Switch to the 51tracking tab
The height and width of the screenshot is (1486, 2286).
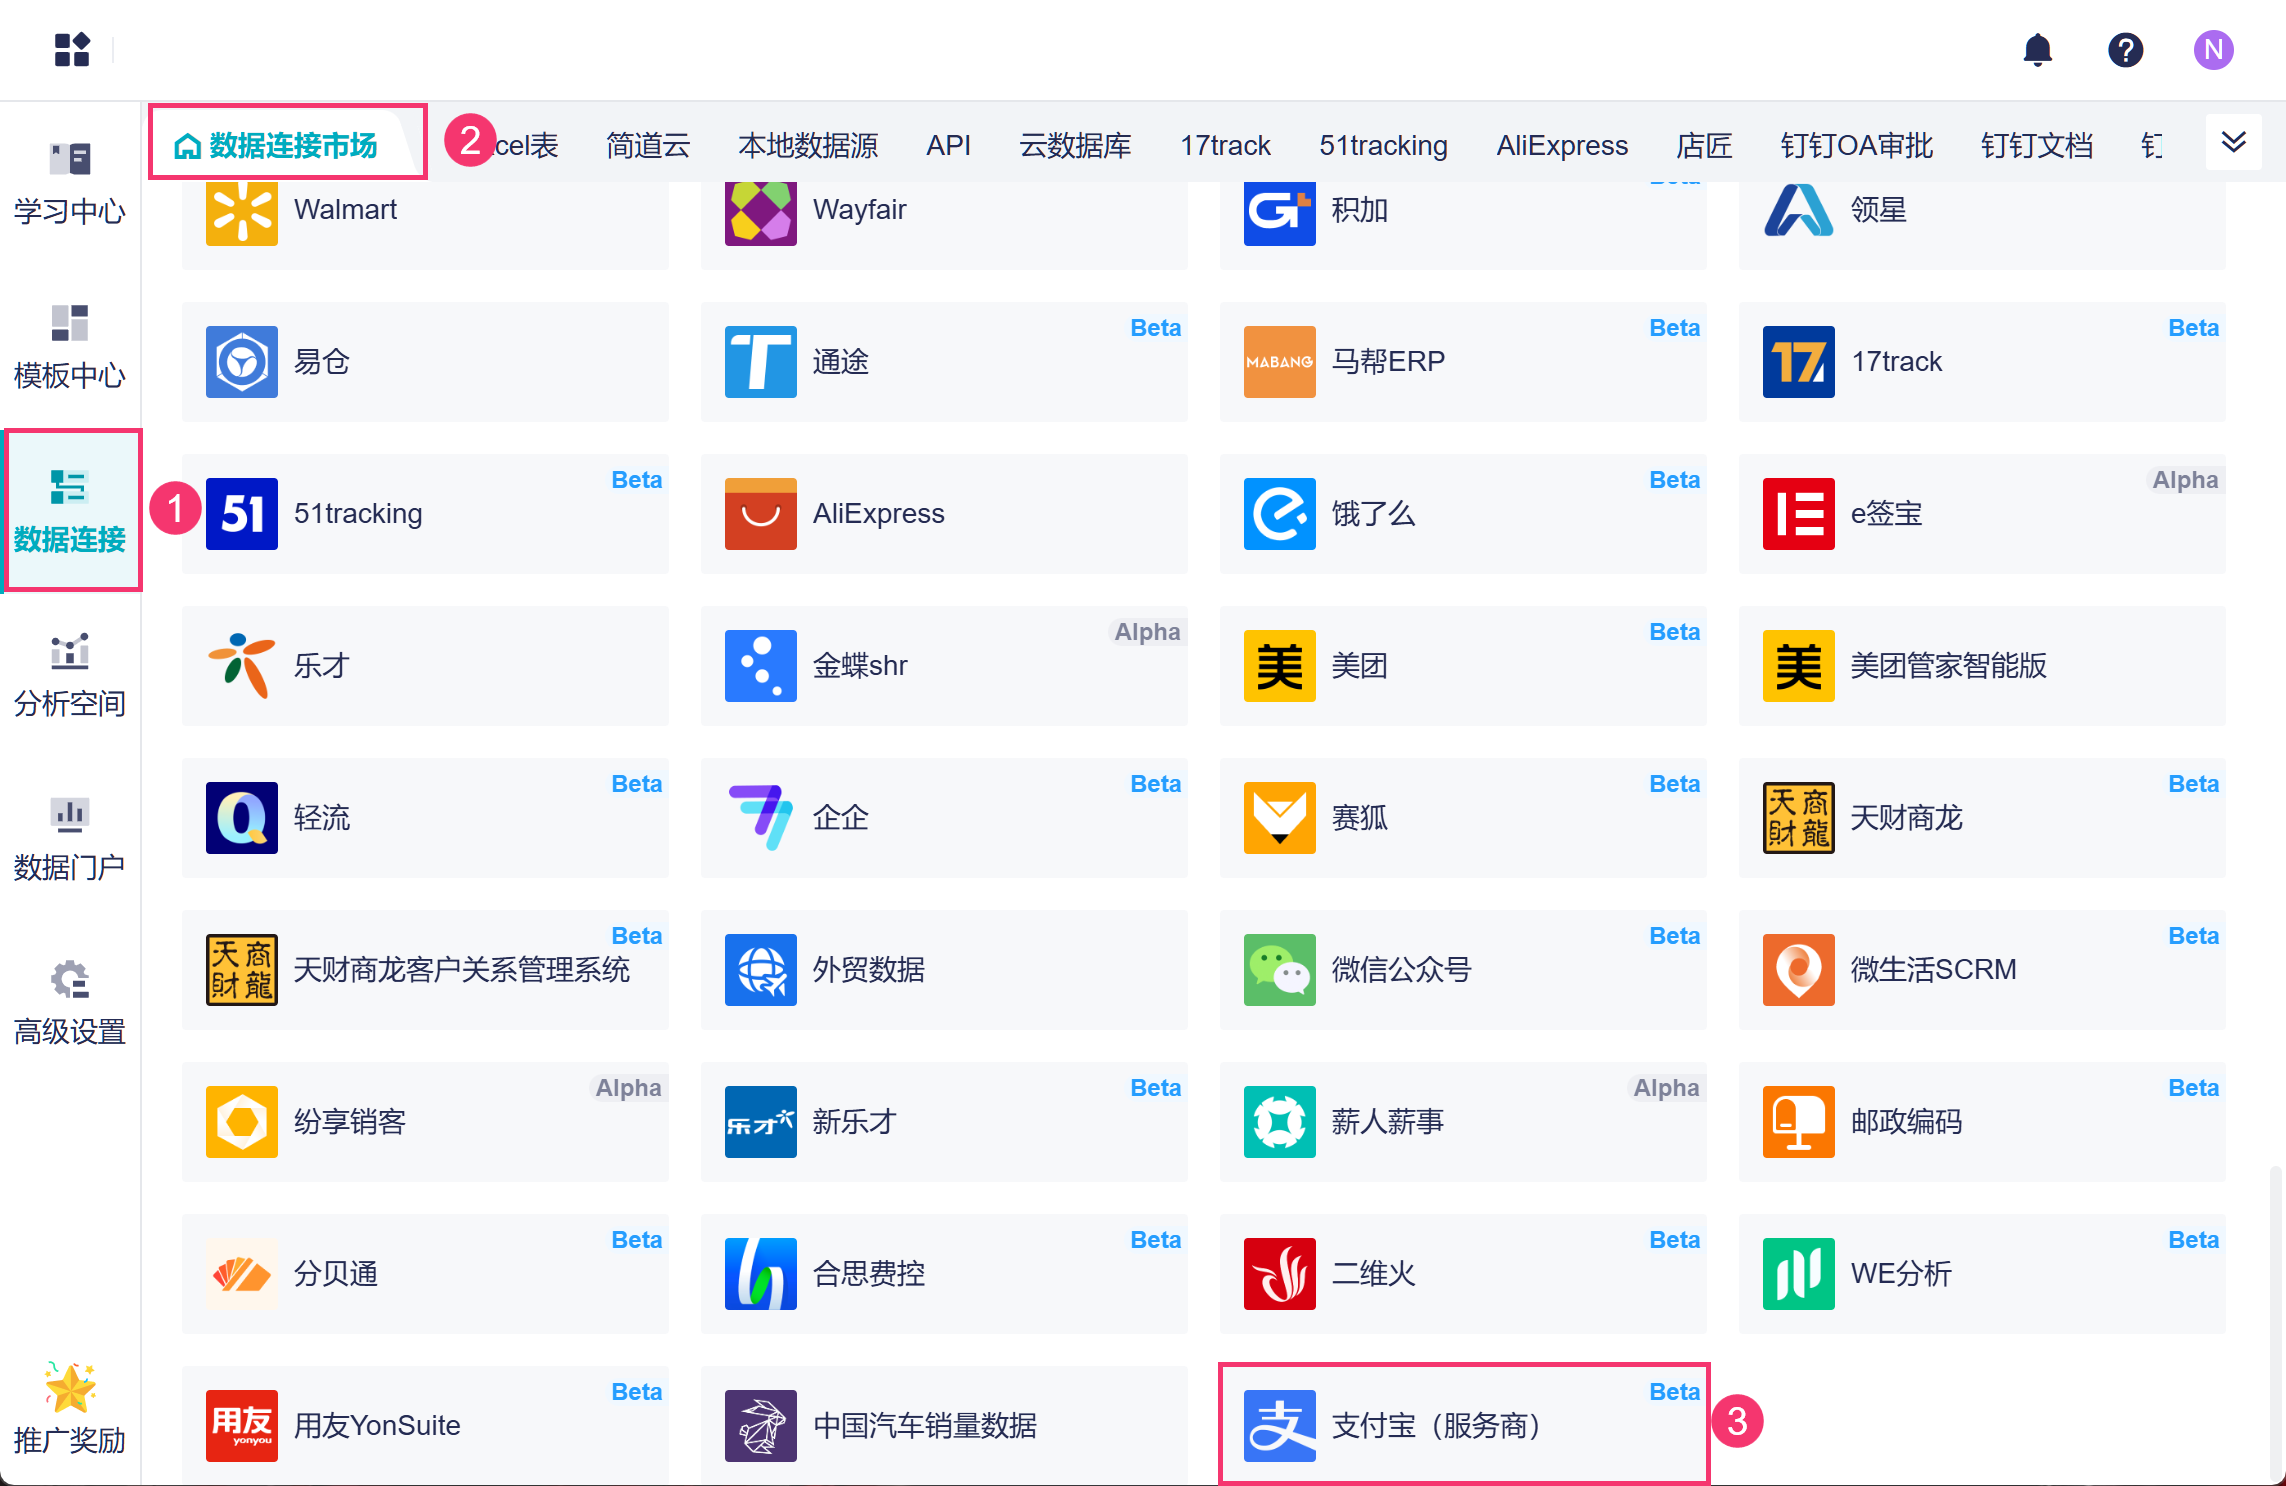[x=1383, y=146]
